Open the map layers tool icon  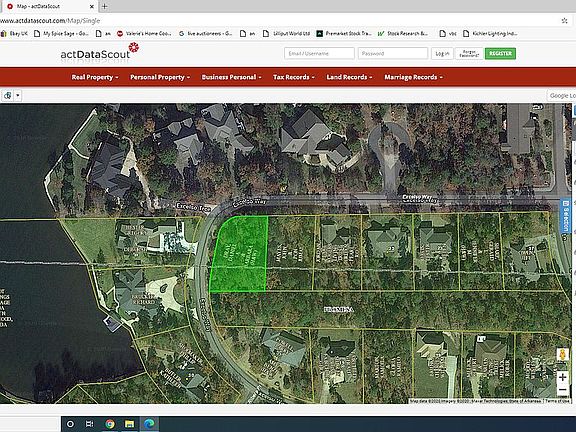click(x=8, y=96)
